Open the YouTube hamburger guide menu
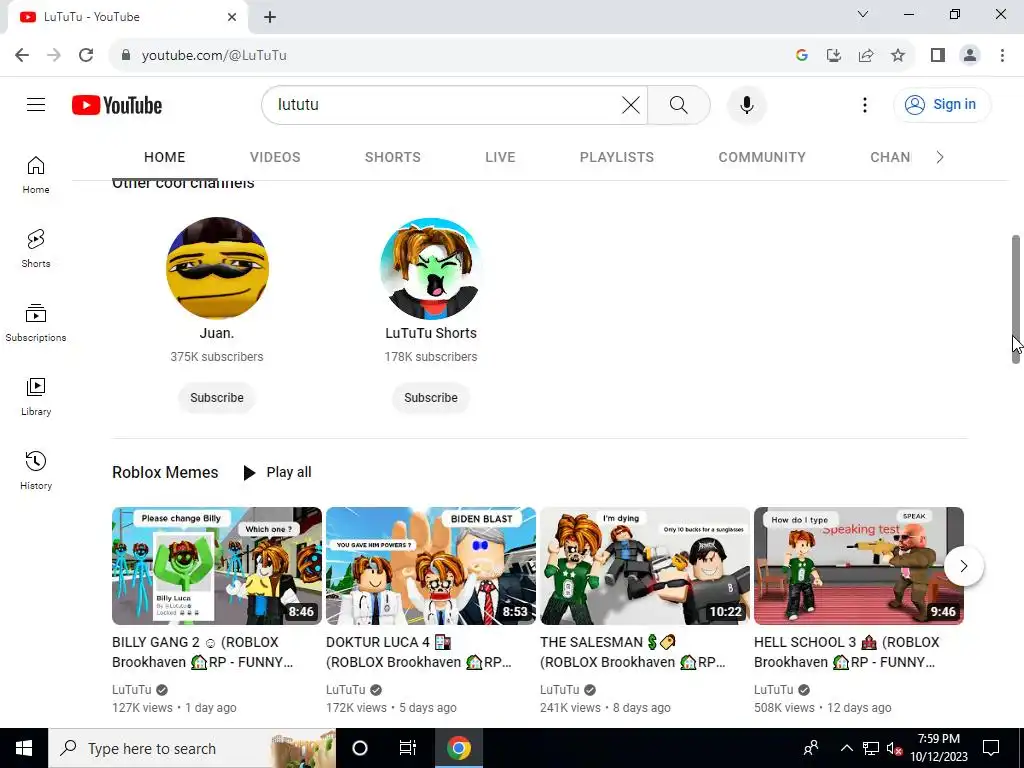This screenshot has height=768, width=1024. pos(36,104)
